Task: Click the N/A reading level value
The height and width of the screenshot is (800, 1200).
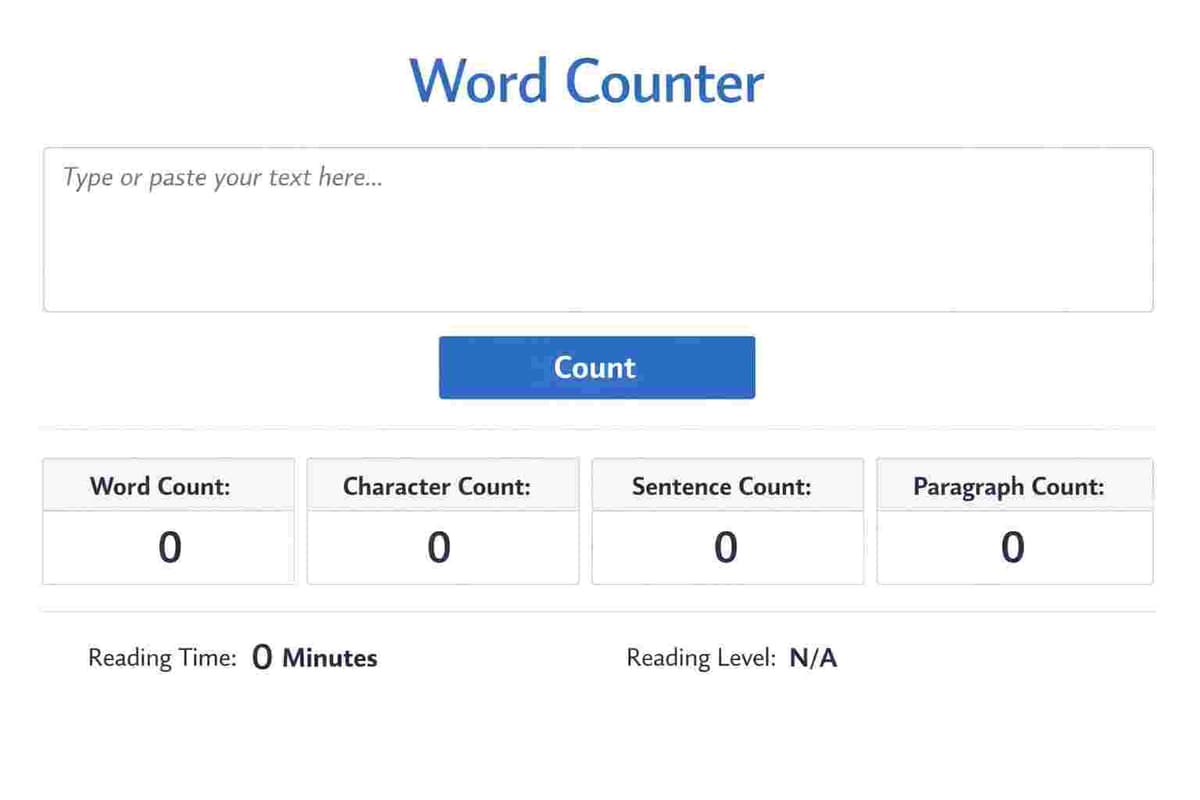Action: click(812, 657)
